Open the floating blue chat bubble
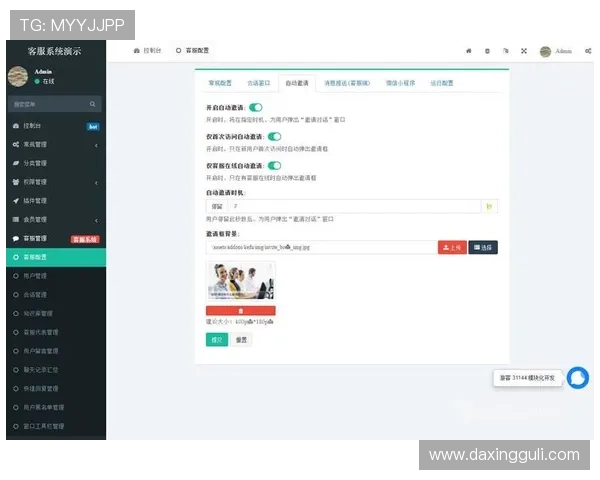Image resolution: width=600 pixels, height=480 pixels. (577, 378)
